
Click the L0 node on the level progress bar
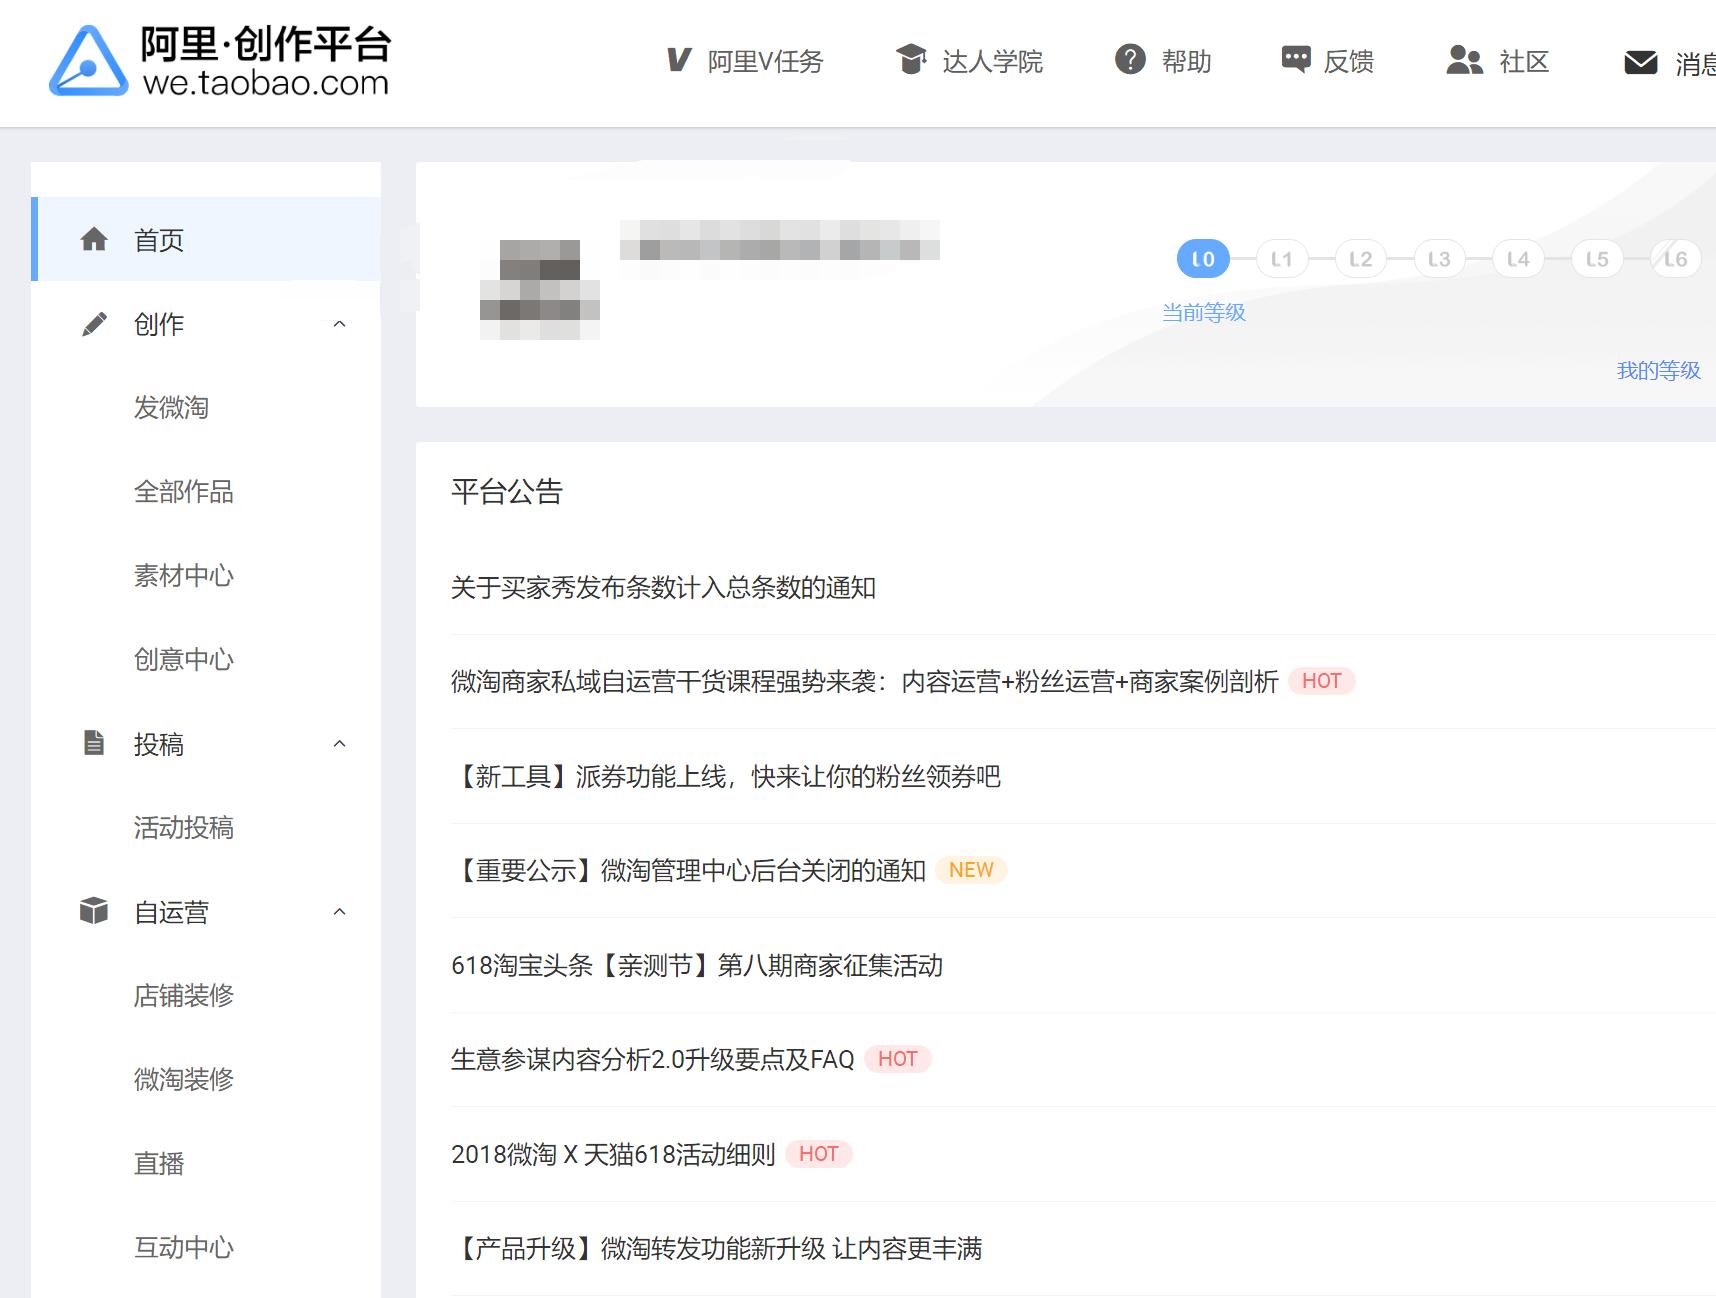(x=1202, y=258)
